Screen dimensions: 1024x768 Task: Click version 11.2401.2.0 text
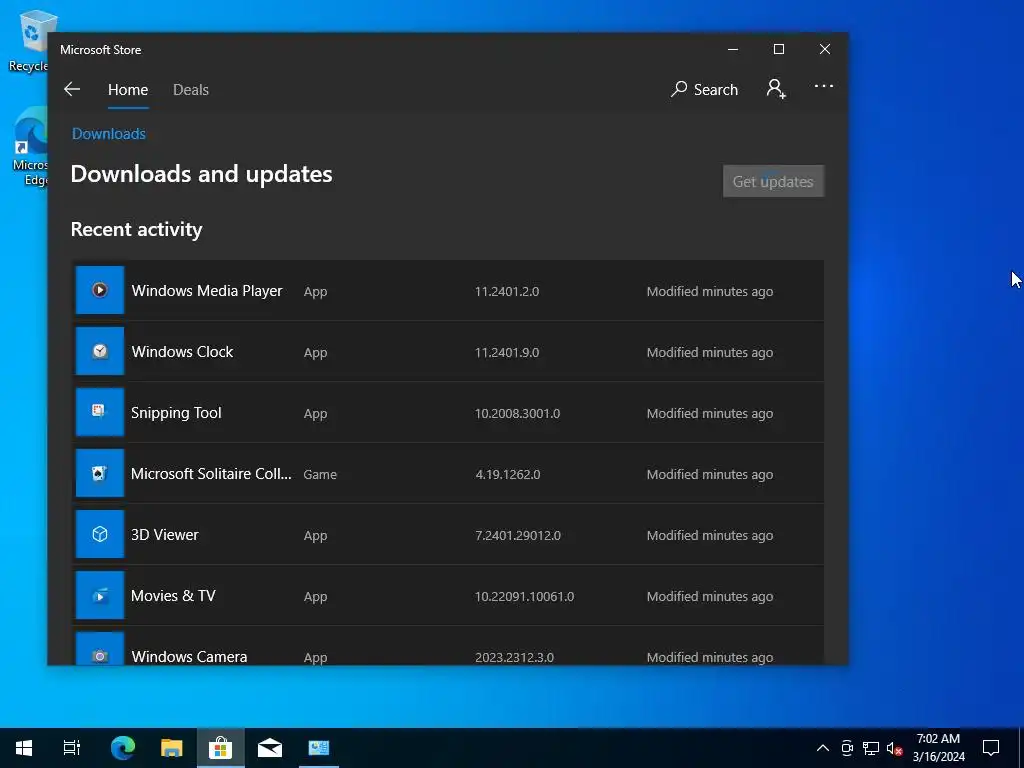pos(507,292)
